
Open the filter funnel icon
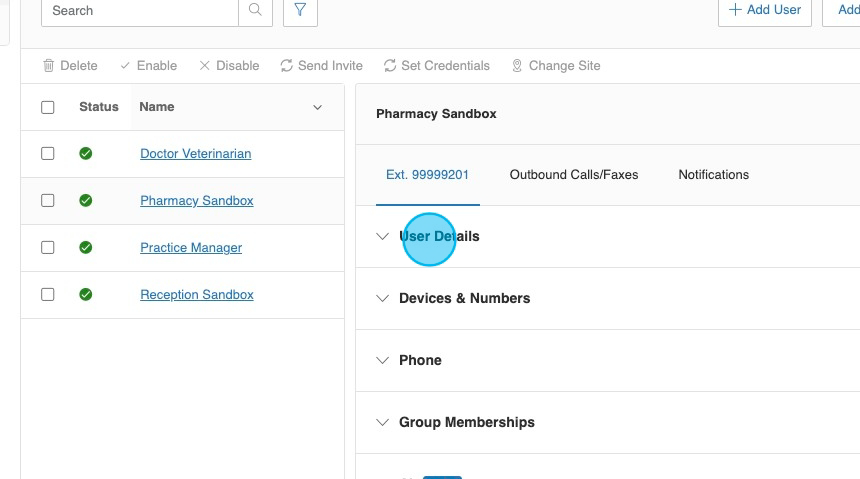(299, 10)
